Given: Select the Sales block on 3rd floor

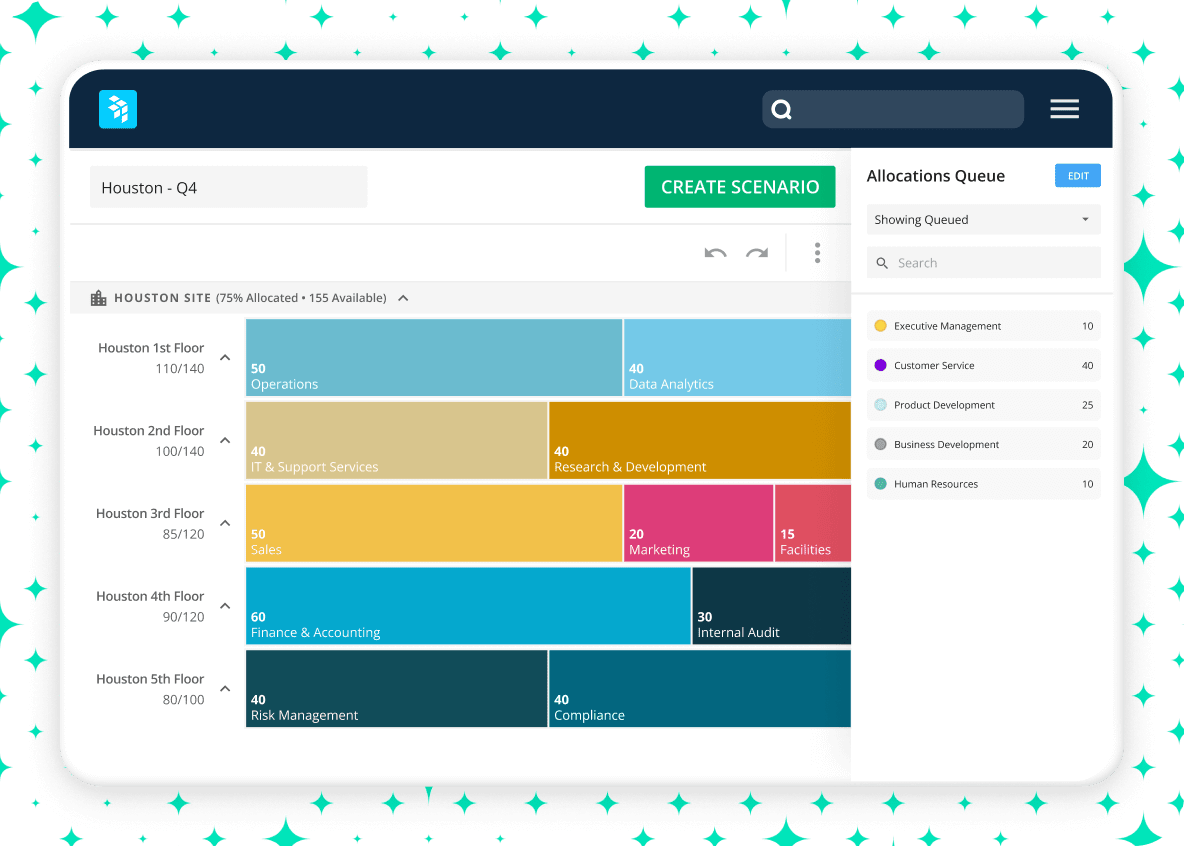Looking at the screenshot, I should [x=433, y=523].
